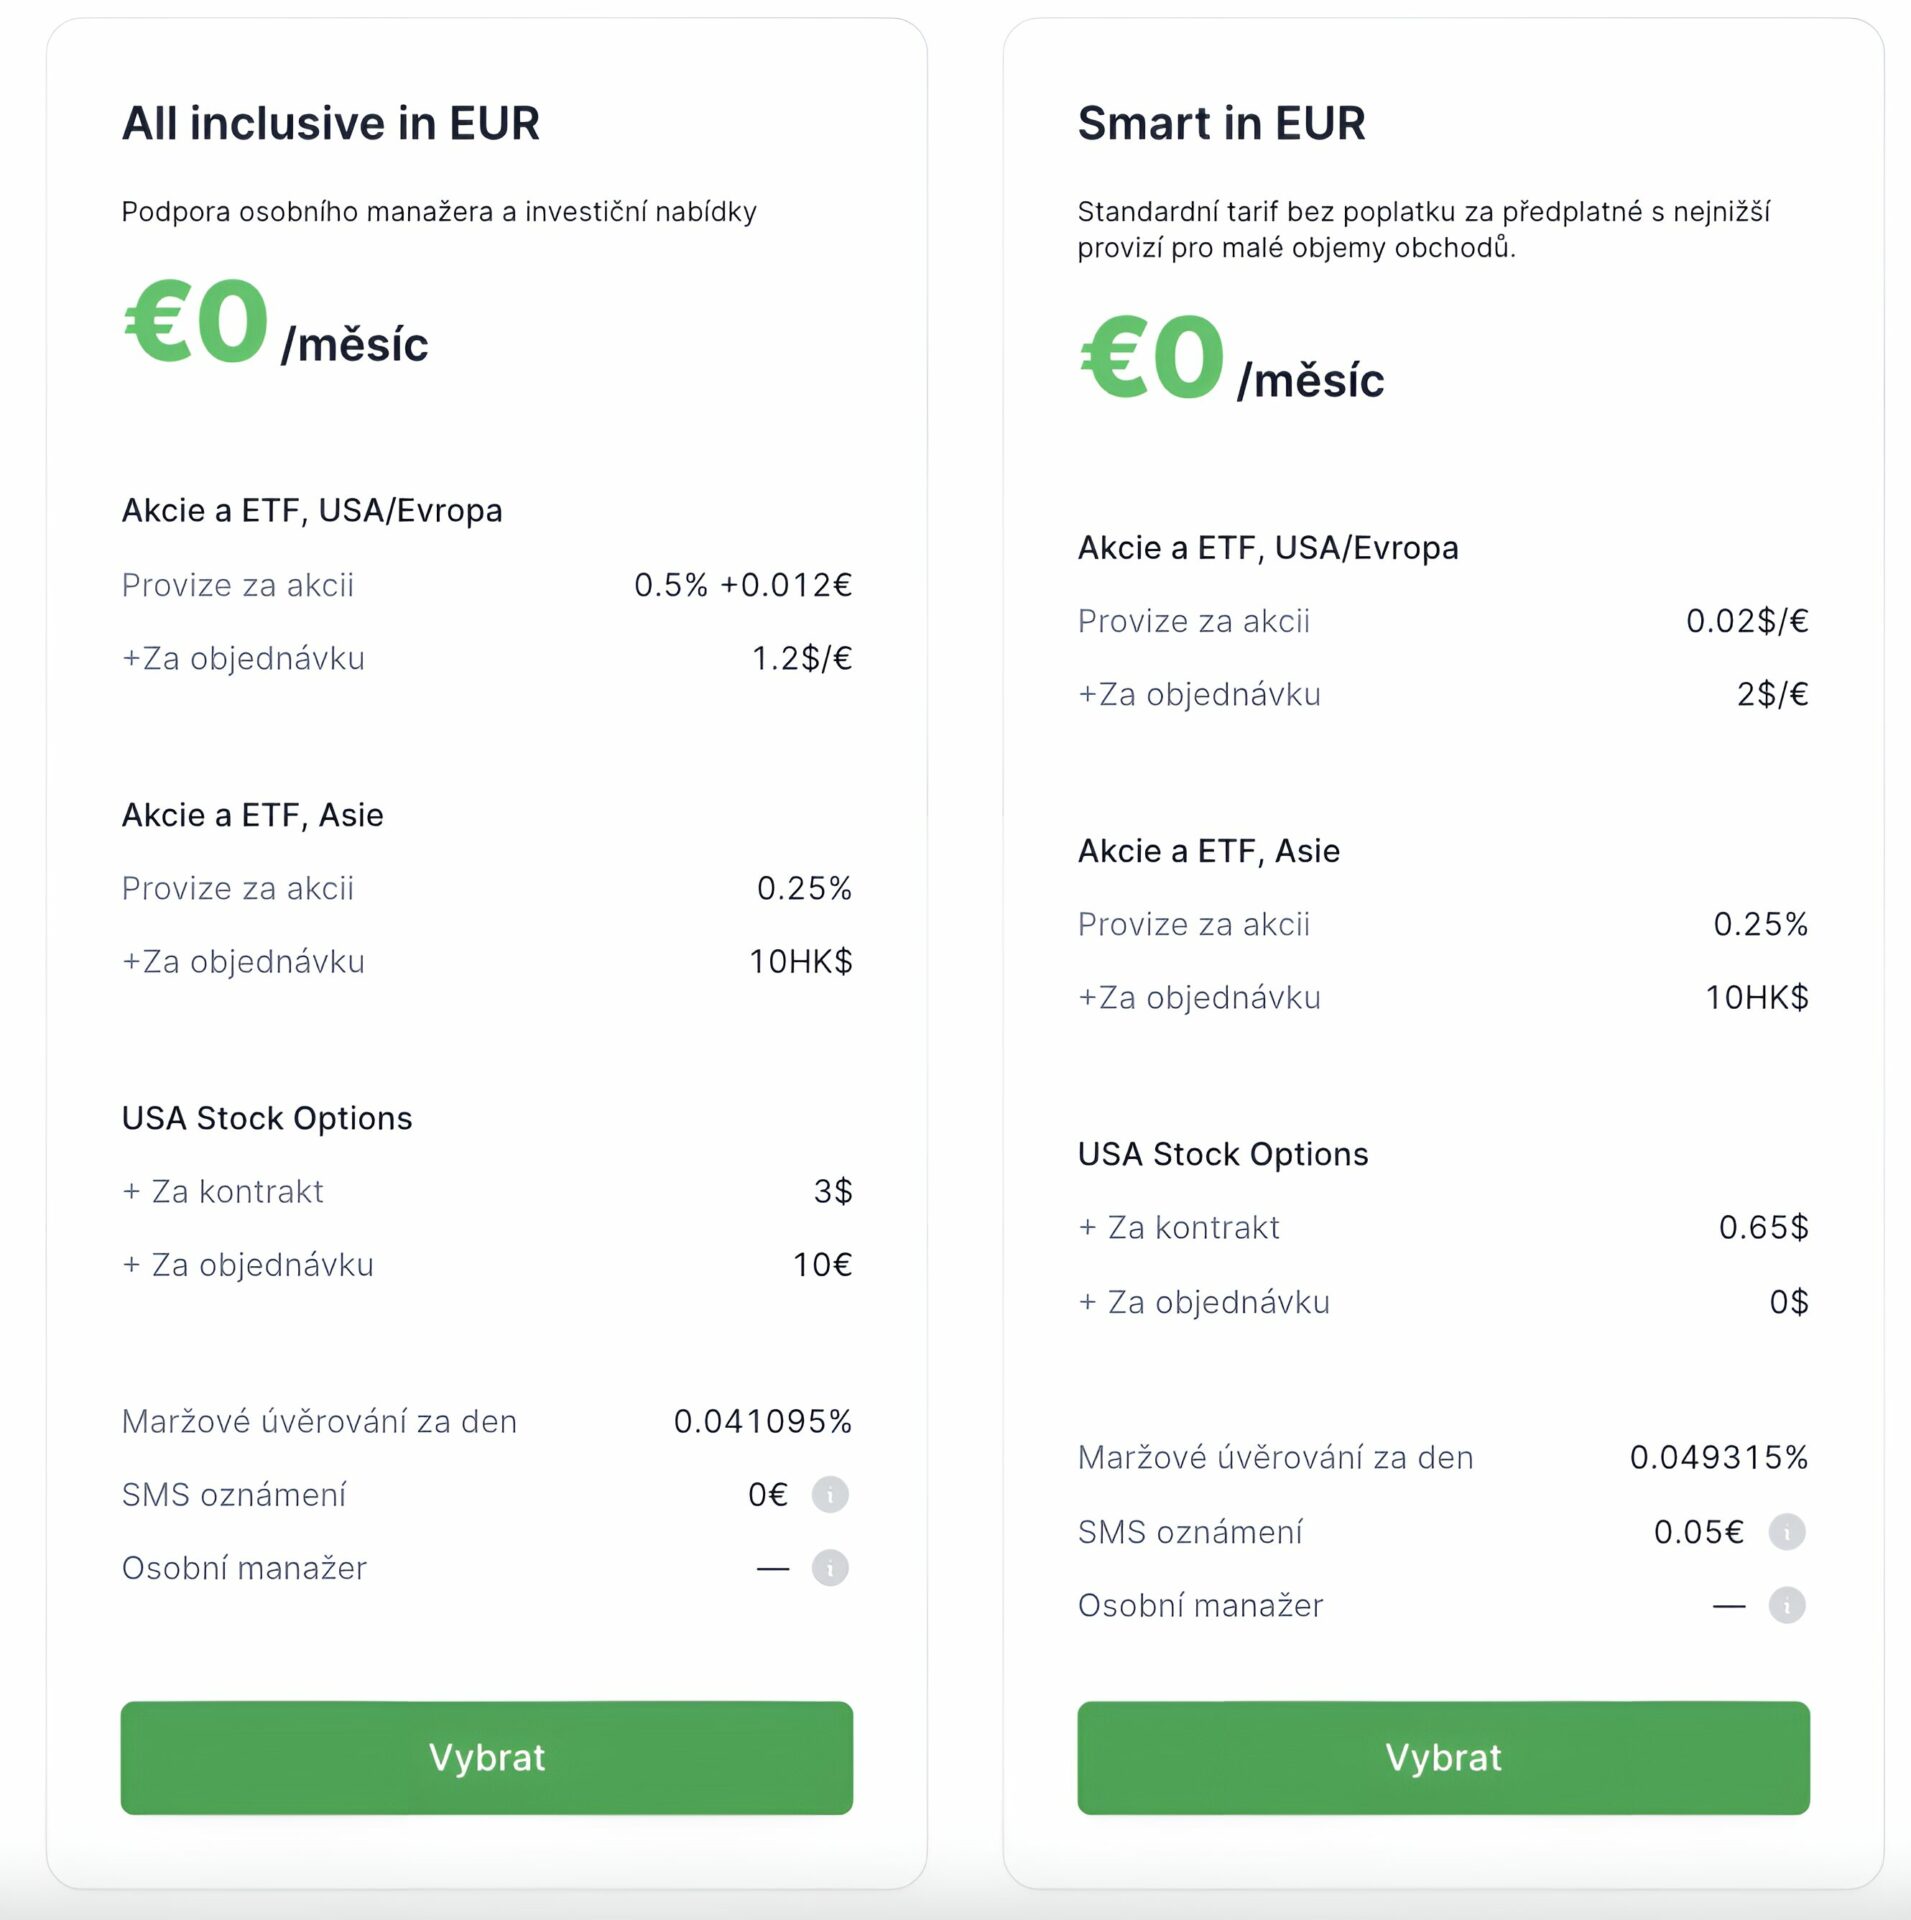Select the 0.02$/€ commission value
The height and width of the screenshot is (1920, 1911).
(x=1746, y=621)
